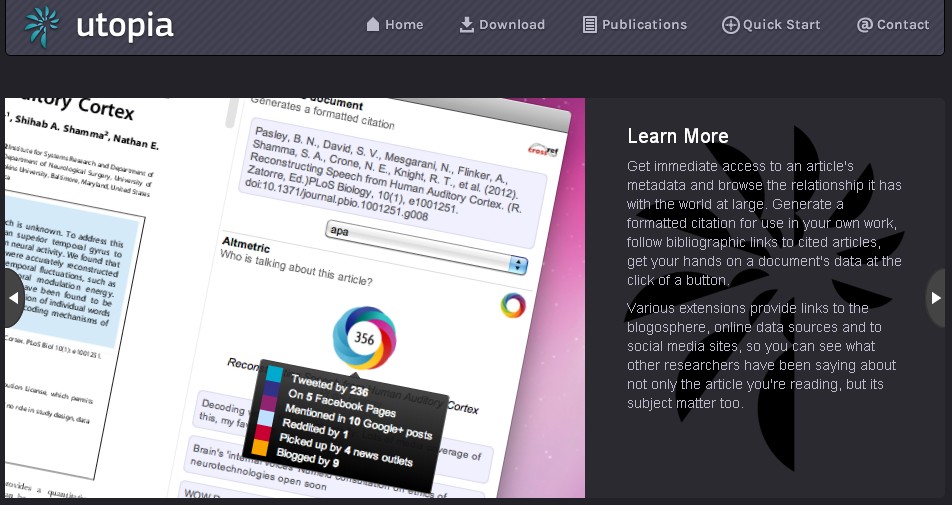Click the Download arrow icon
The width and height of the screenshot is (952, 505).
pyautogui.click(x=466, y=24)
